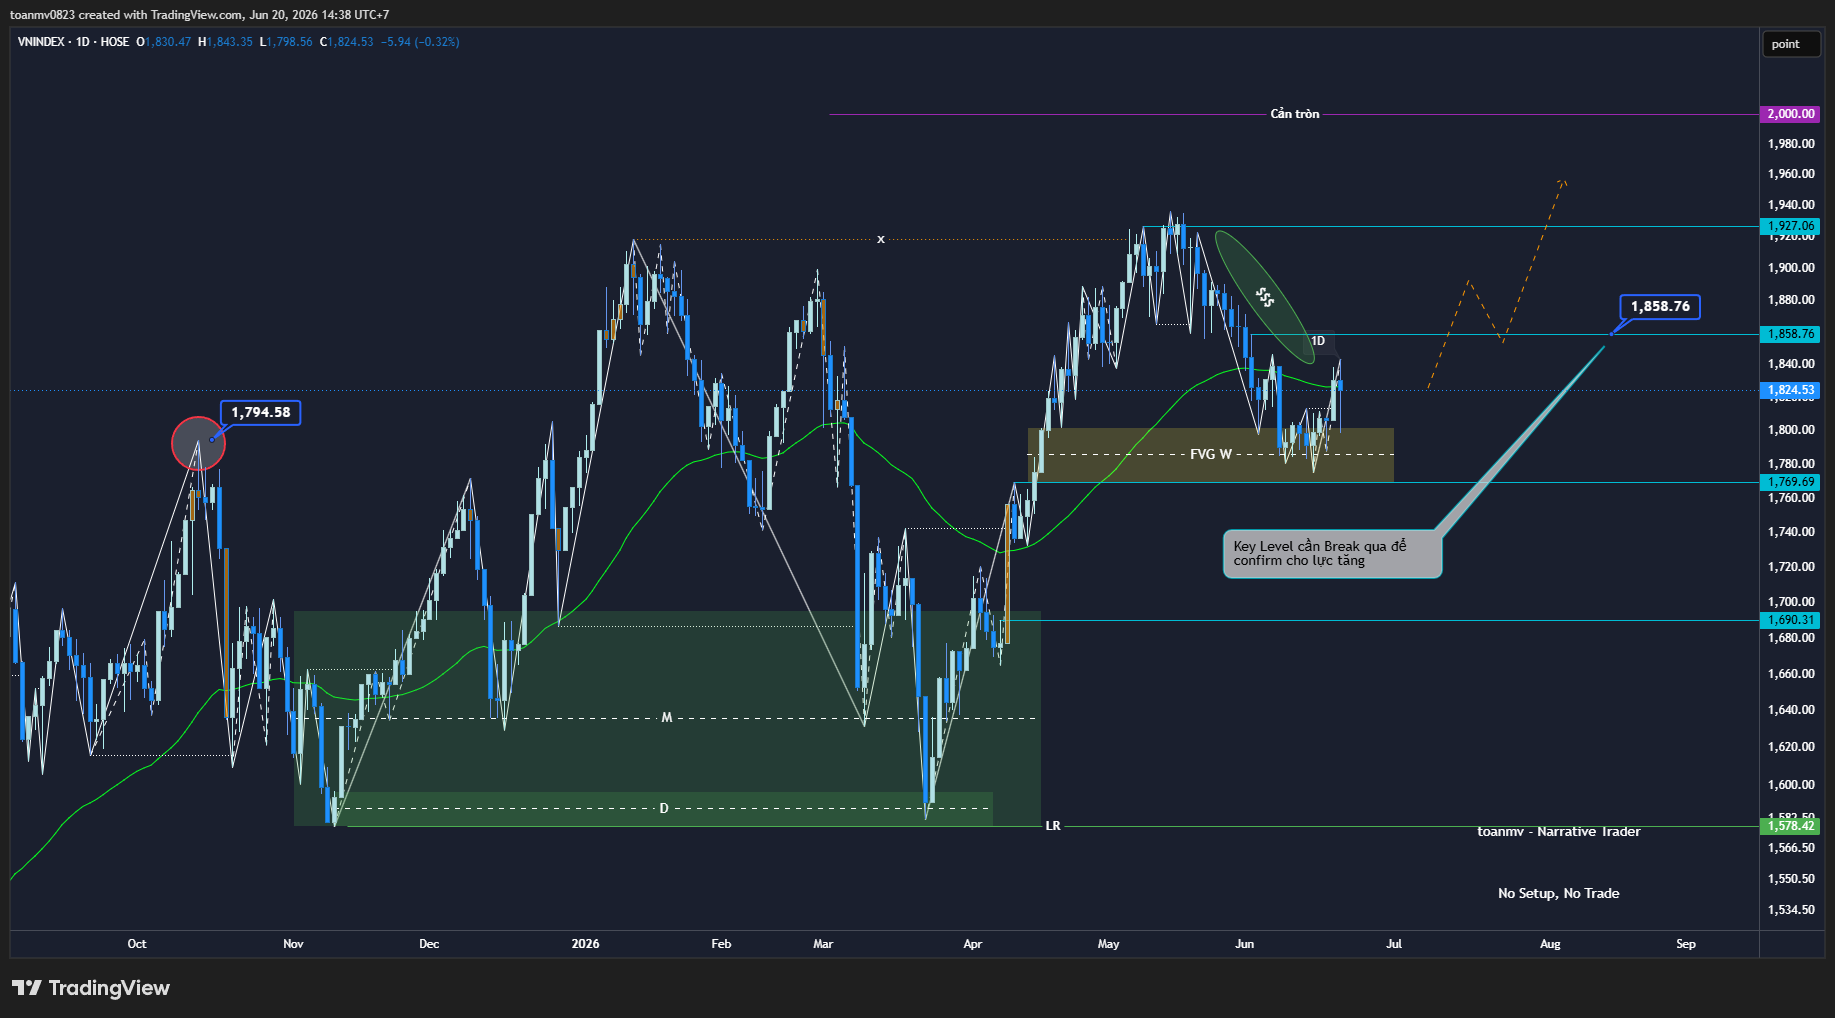Click the TradingView logo at bottom left

[x=91, y=988]
